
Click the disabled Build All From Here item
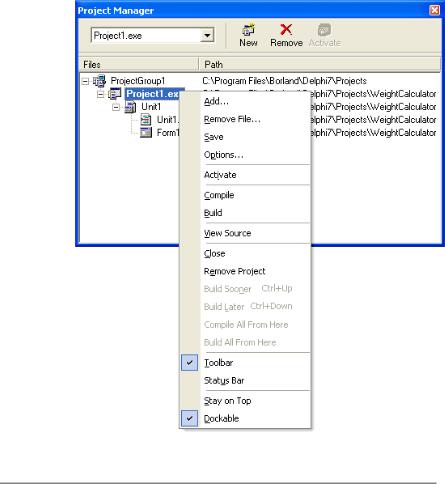pyautogui.click(x=245, y=342)
